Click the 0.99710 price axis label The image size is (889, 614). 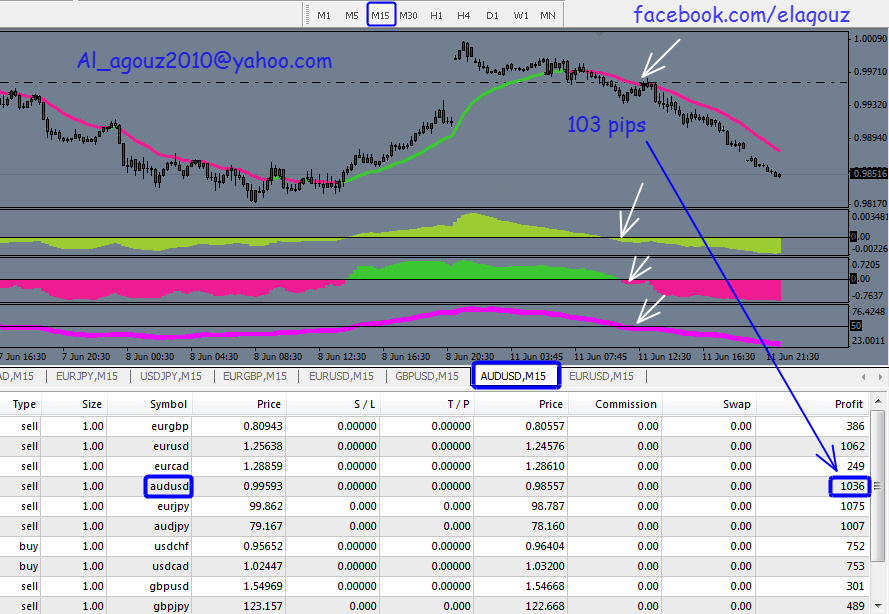[x=870, y=72]
